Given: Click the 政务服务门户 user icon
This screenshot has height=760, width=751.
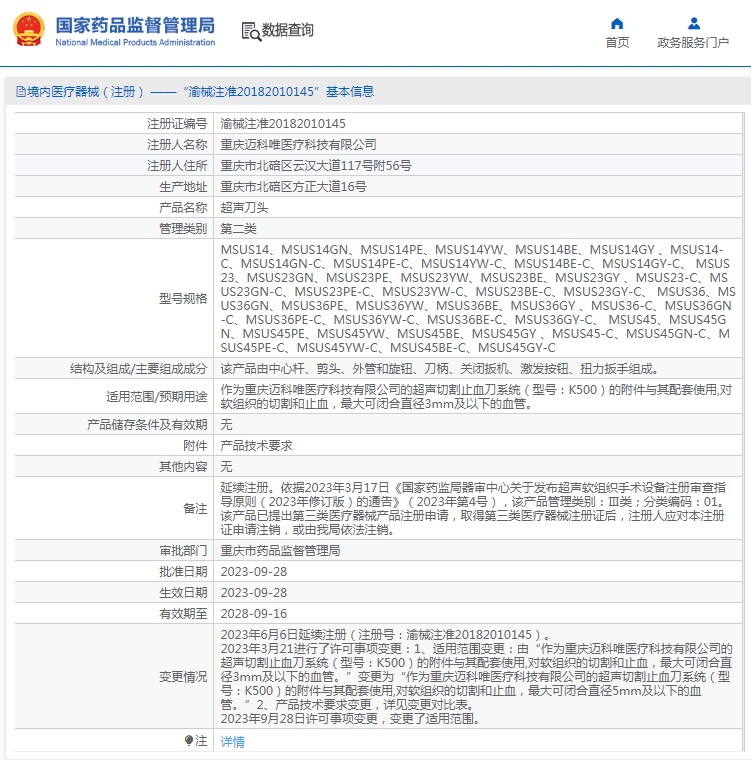Looking at the screenshot, I should coord(694,23).
